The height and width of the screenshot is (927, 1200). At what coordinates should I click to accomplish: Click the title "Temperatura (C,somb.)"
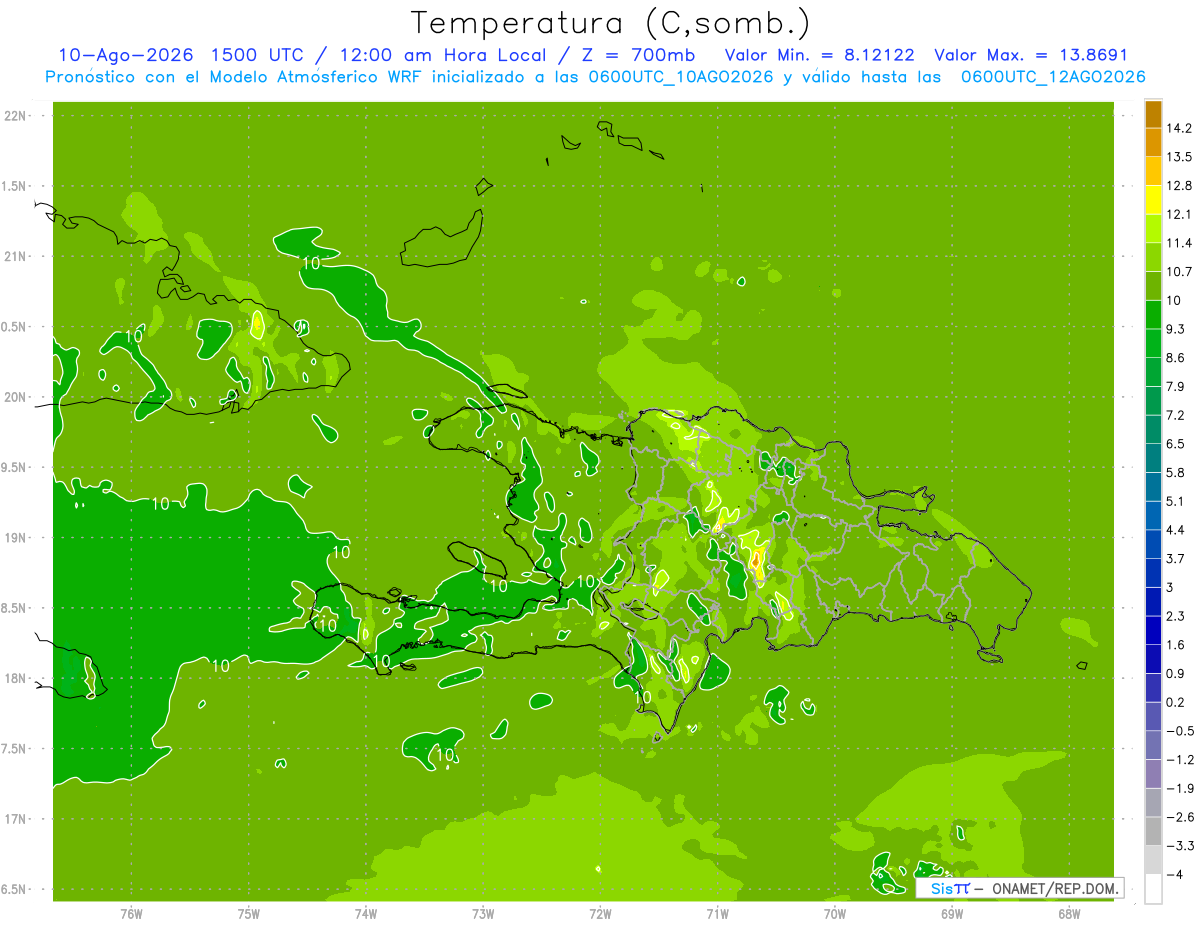tap(611, 23)
